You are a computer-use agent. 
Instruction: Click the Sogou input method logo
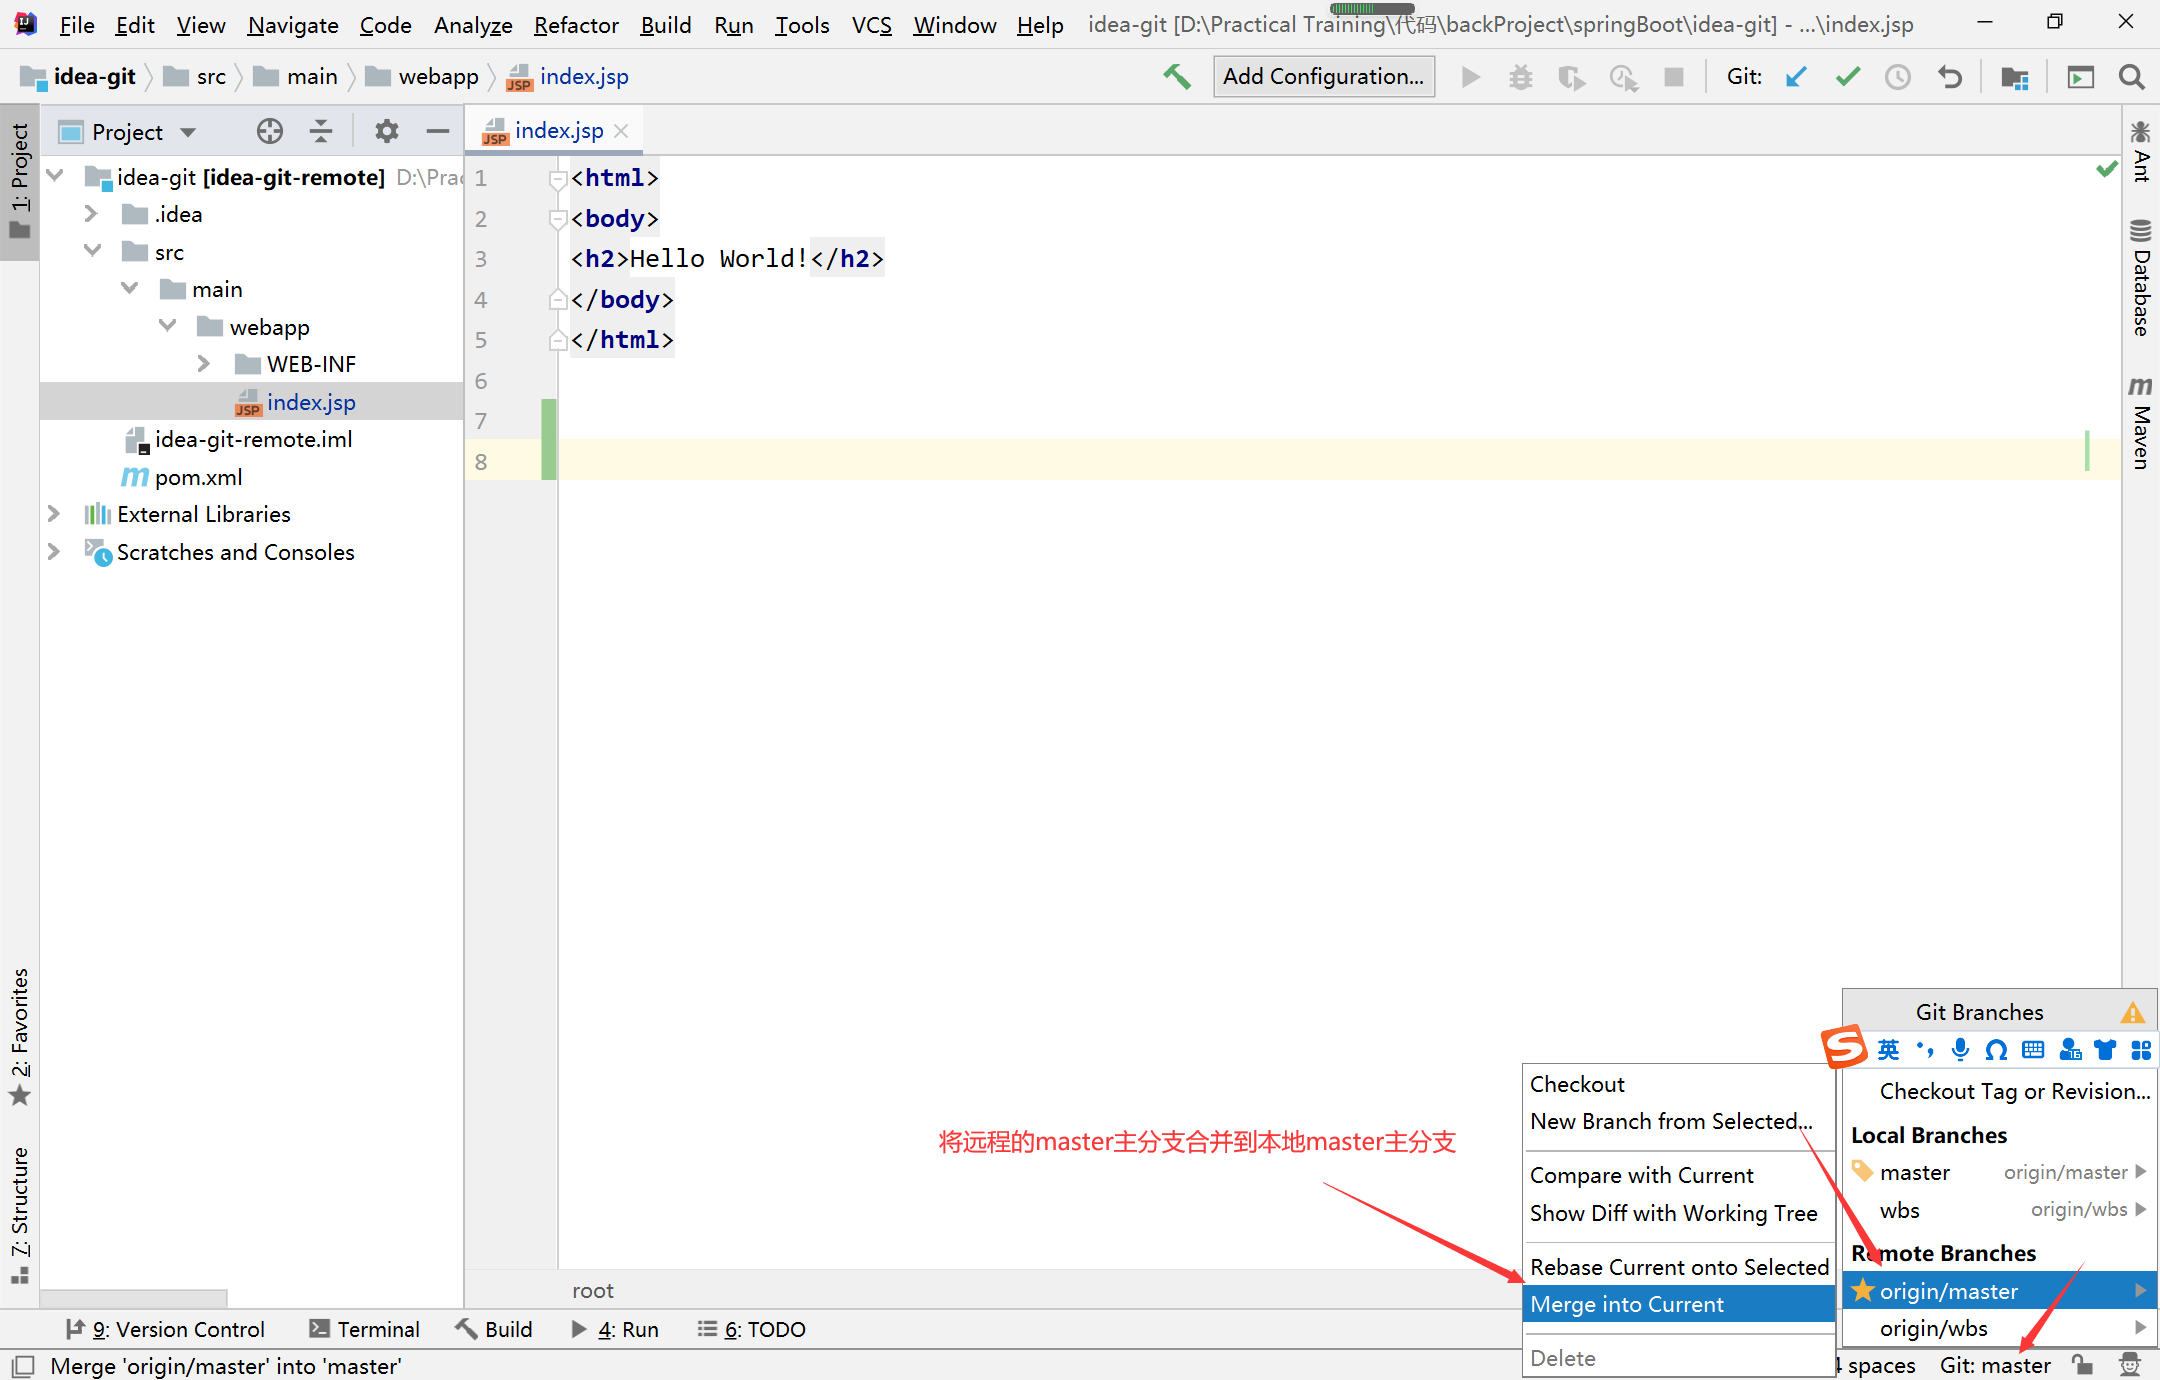[1845, 1048]
